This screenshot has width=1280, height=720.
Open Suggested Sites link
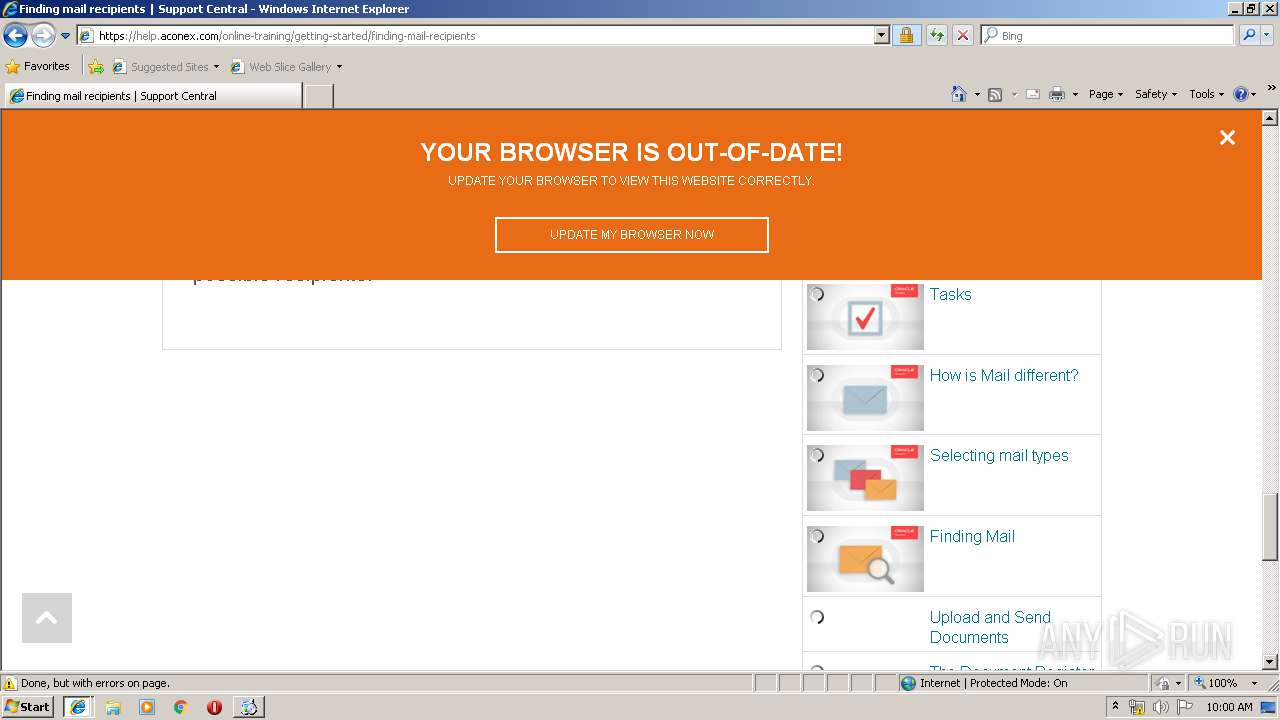click(165, 67)
